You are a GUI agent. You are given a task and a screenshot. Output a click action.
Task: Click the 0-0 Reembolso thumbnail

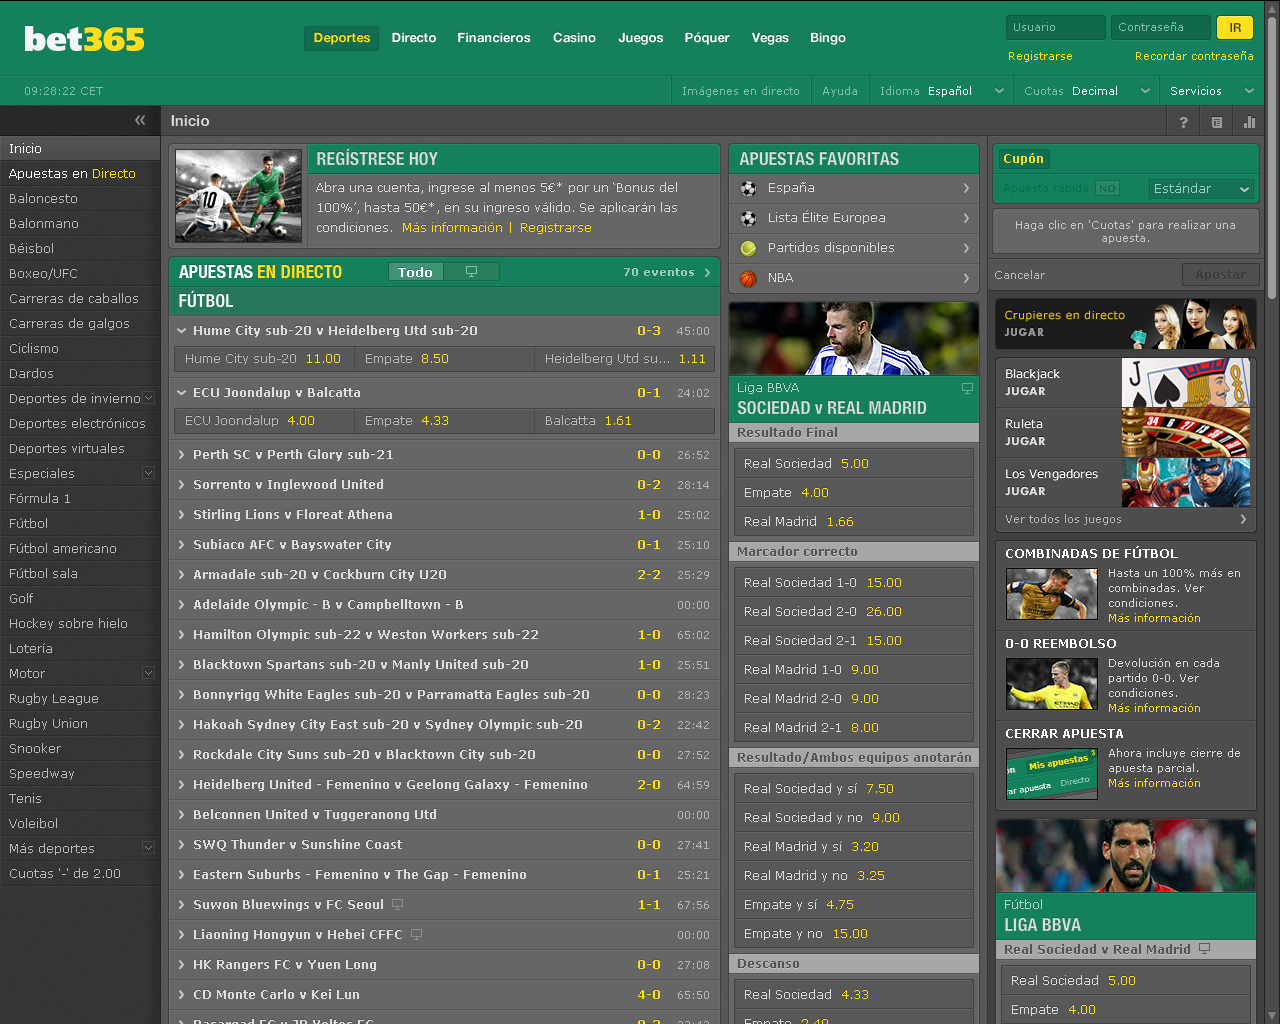click(x=1051, y=684)
